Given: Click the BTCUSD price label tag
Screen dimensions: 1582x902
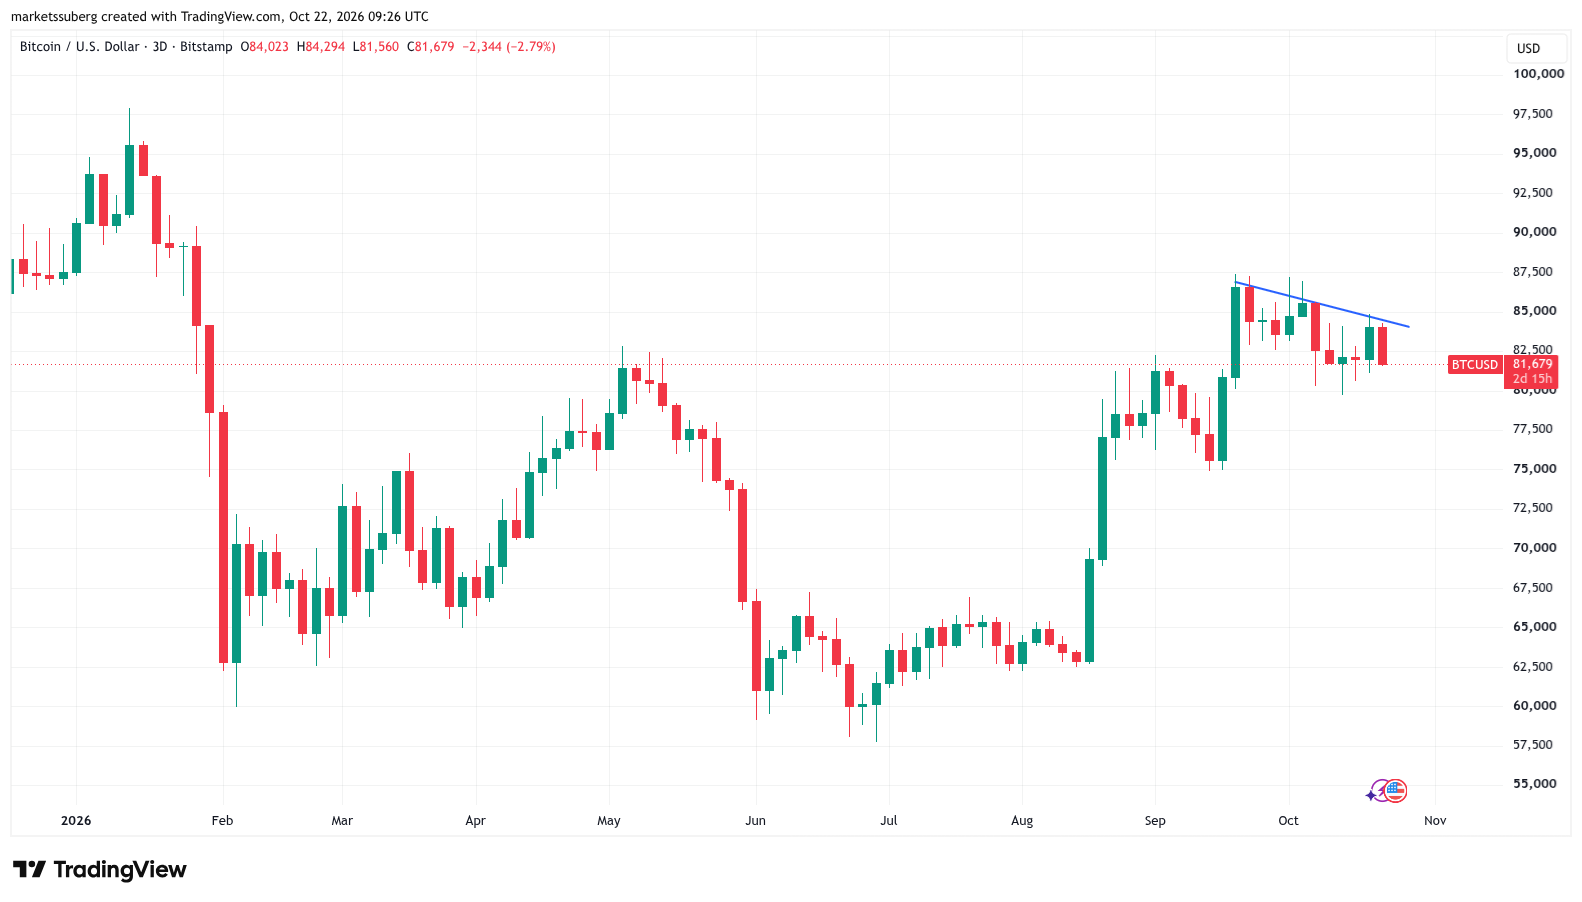Looking at the screenshot, I should 1475,364.
